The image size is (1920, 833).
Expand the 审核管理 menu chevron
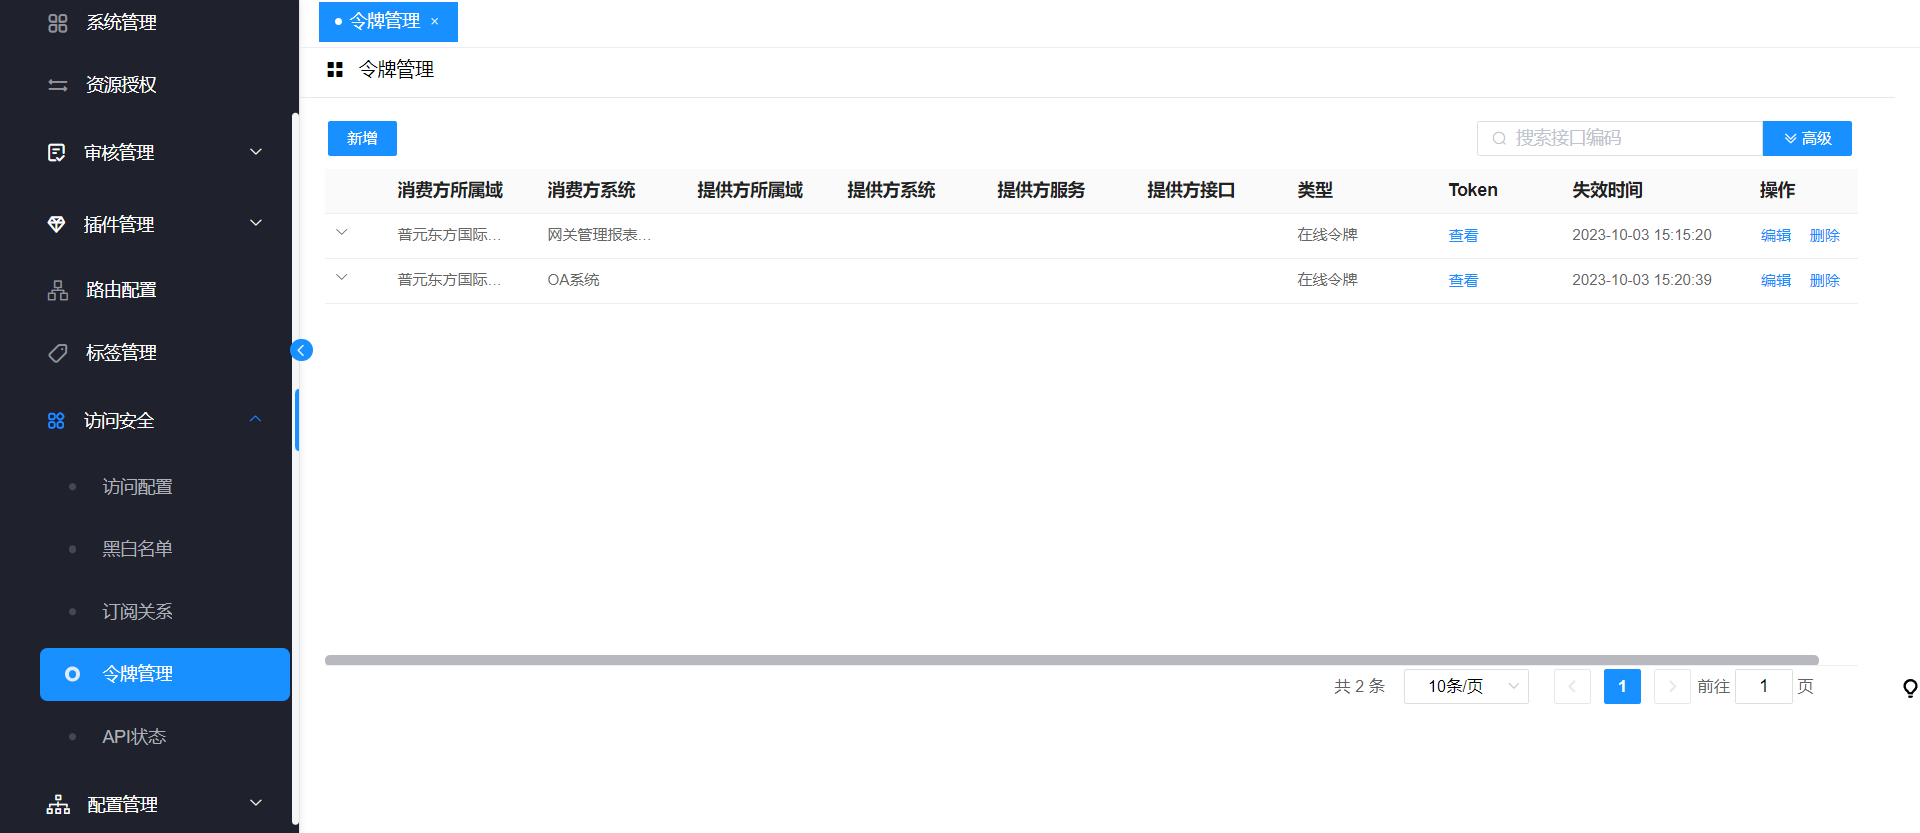click(x=256, y=152)
